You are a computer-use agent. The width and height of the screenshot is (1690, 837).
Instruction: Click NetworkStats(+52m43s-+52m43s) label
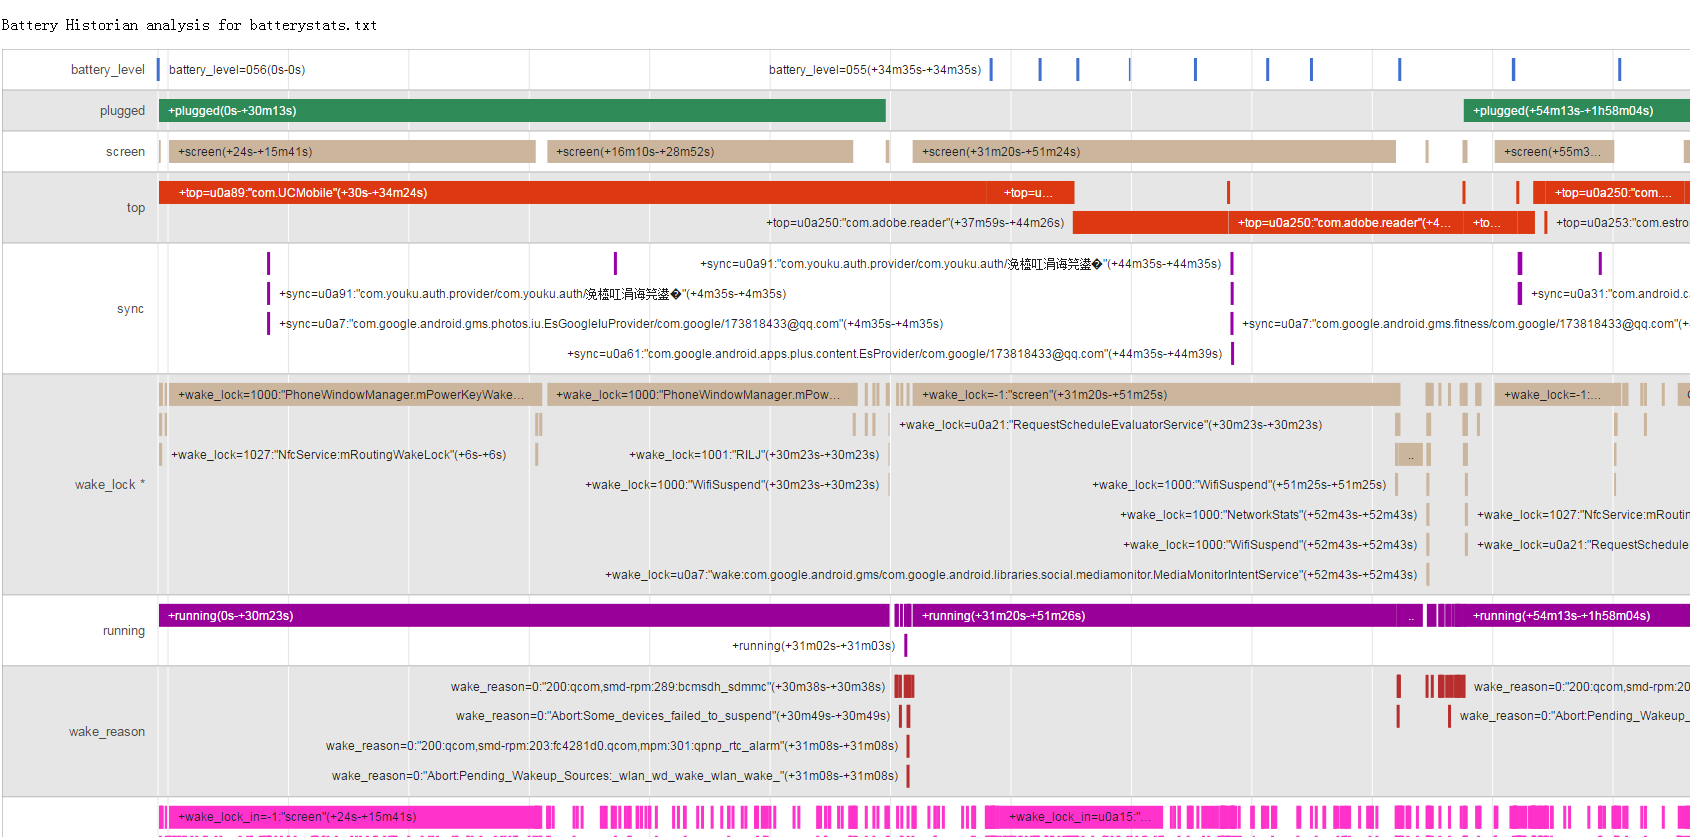(1268, 515)
